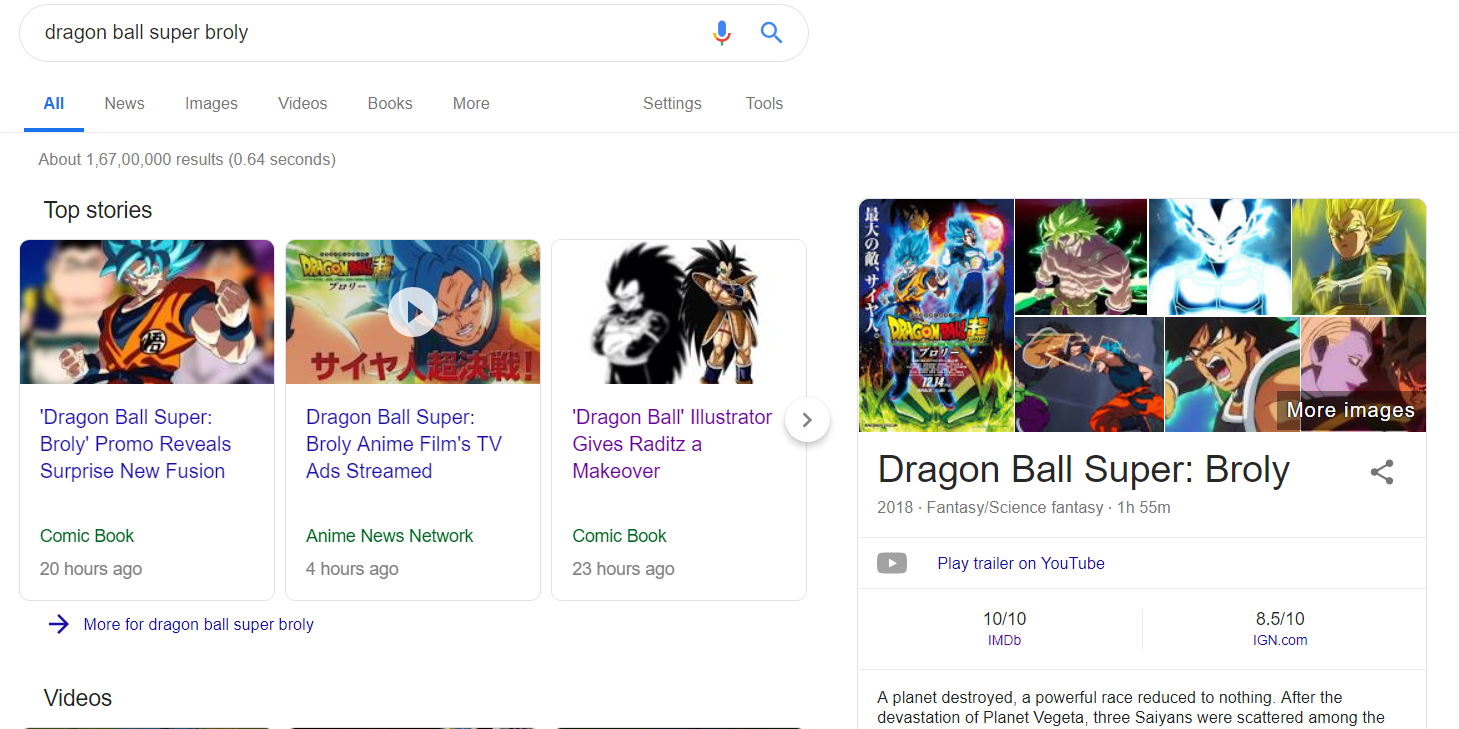Screen dimensions: 1459x729
Task: Open 'Promo Reveals Surprise New Fusion' story
Action: tap(135, 444)
